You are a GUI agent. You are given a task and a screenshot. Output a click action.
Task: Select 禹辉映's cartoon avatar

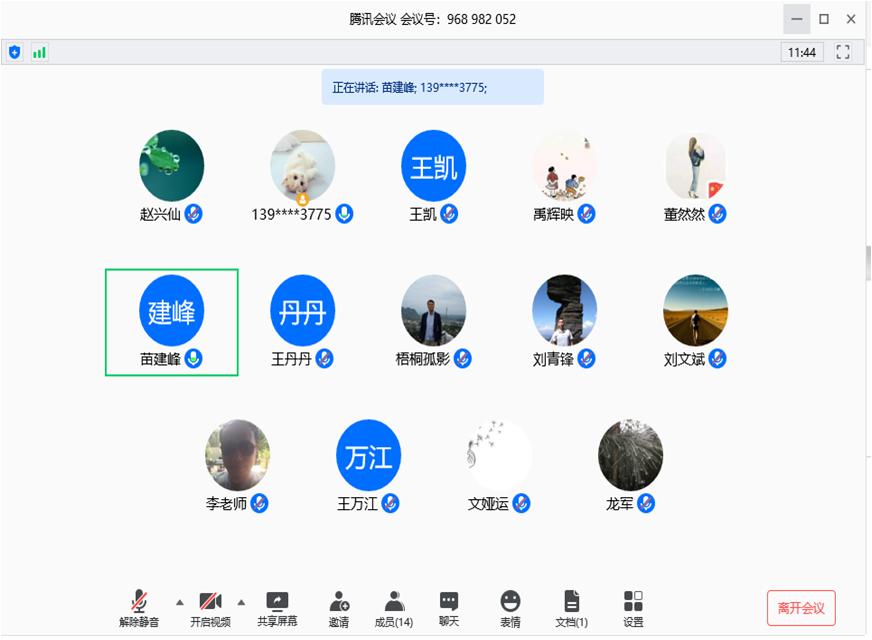click(x=564, y=165)
